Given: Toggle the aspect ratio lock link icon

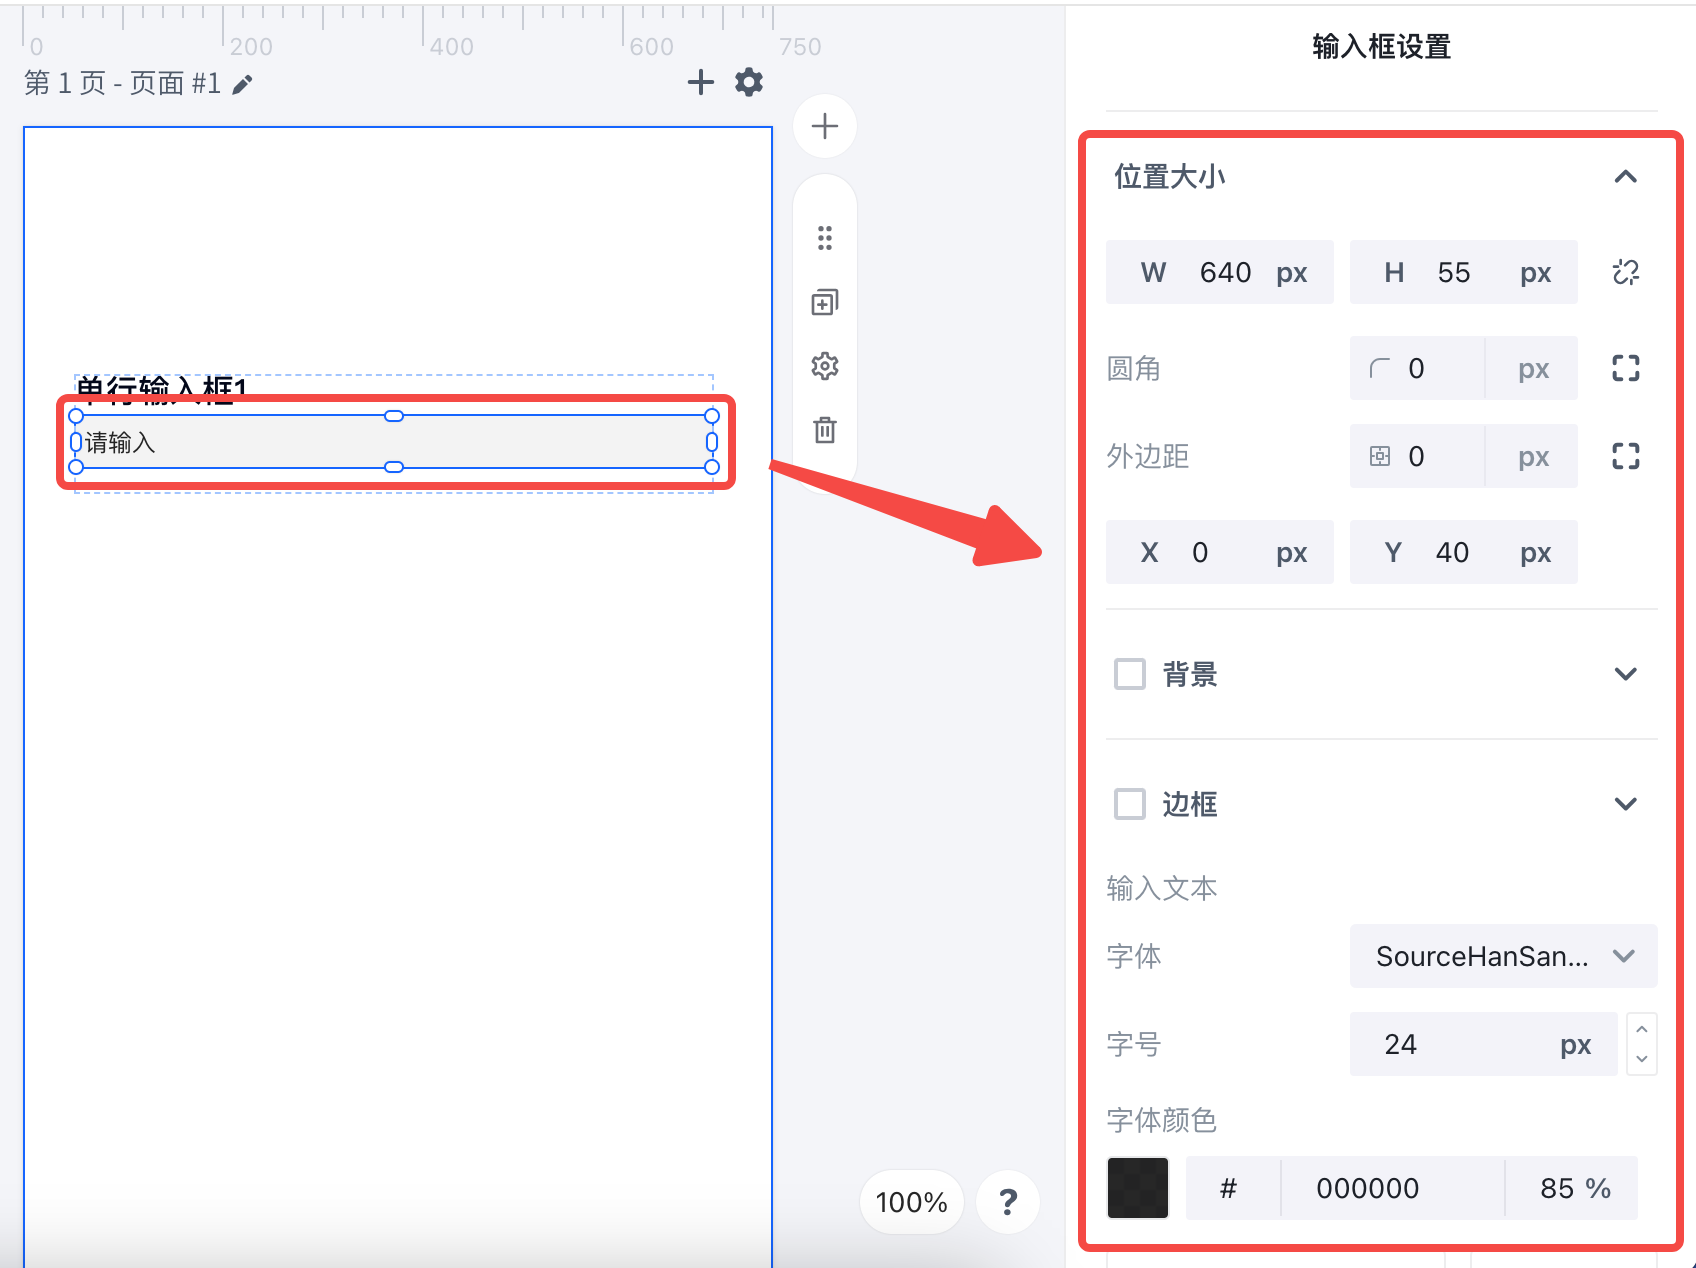Looking at the screenshot, I should [x=1626, y=272].
